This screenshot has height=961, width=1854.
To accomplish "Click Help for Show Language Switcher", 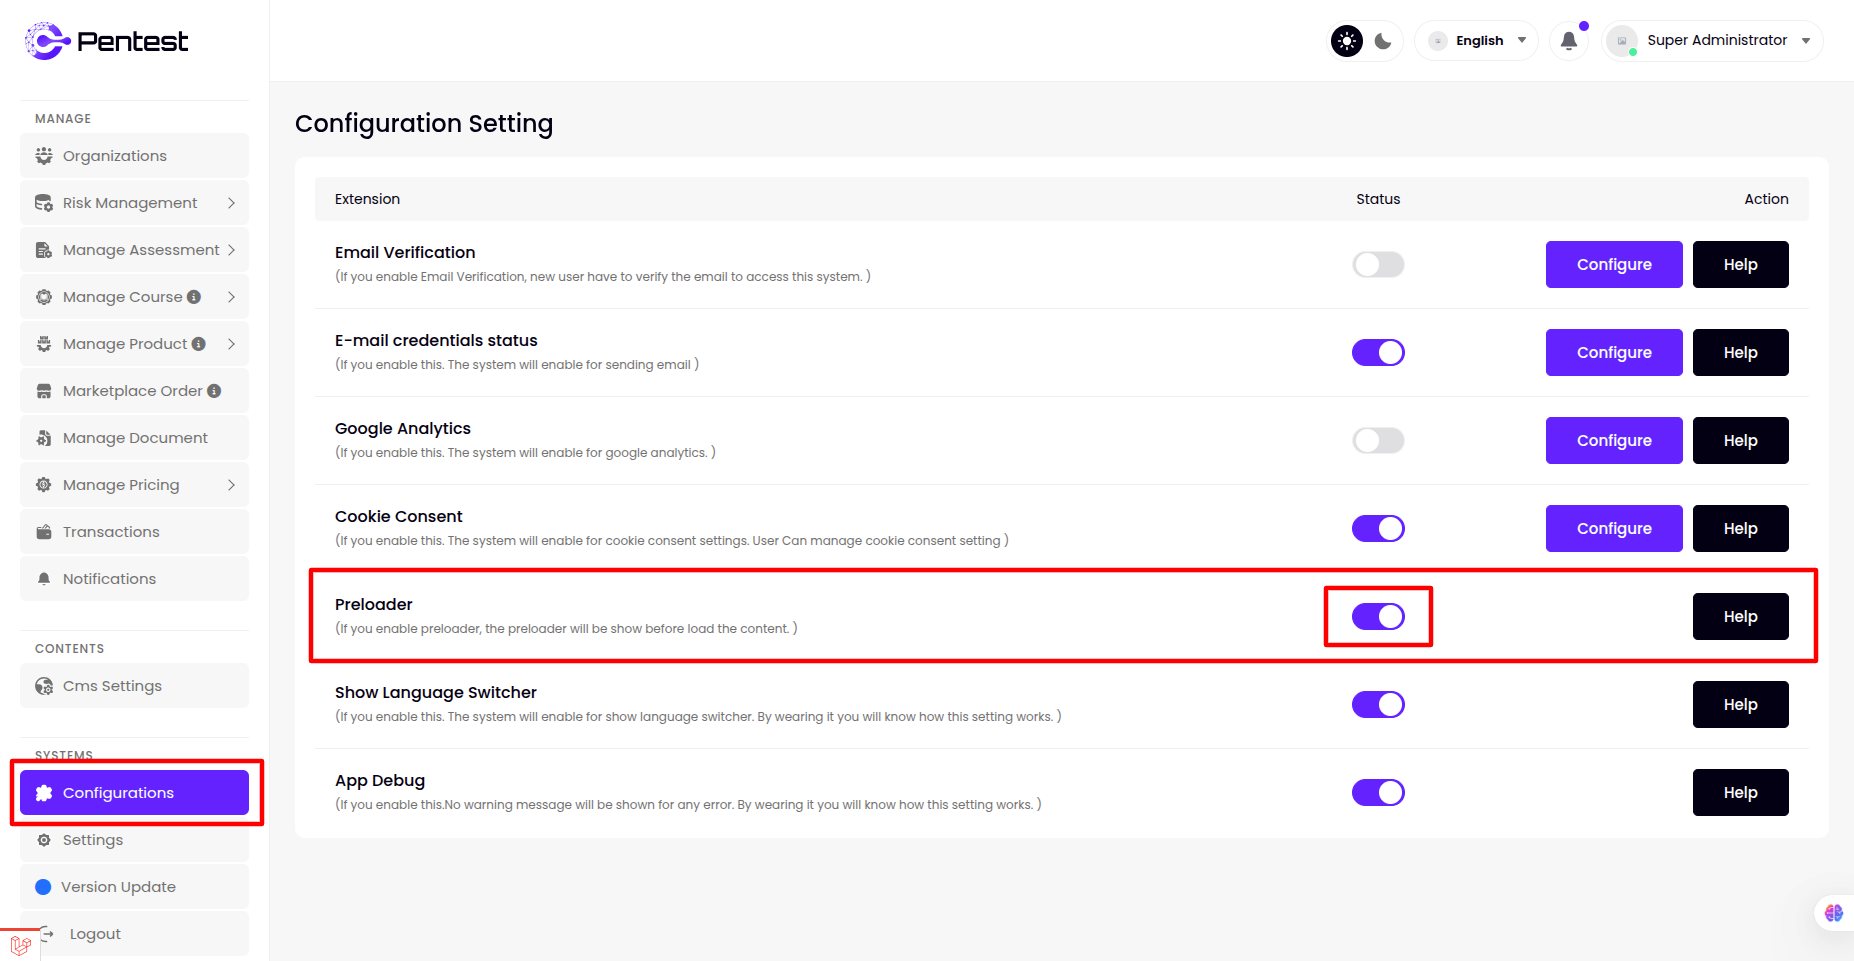I will point(1740,705).
